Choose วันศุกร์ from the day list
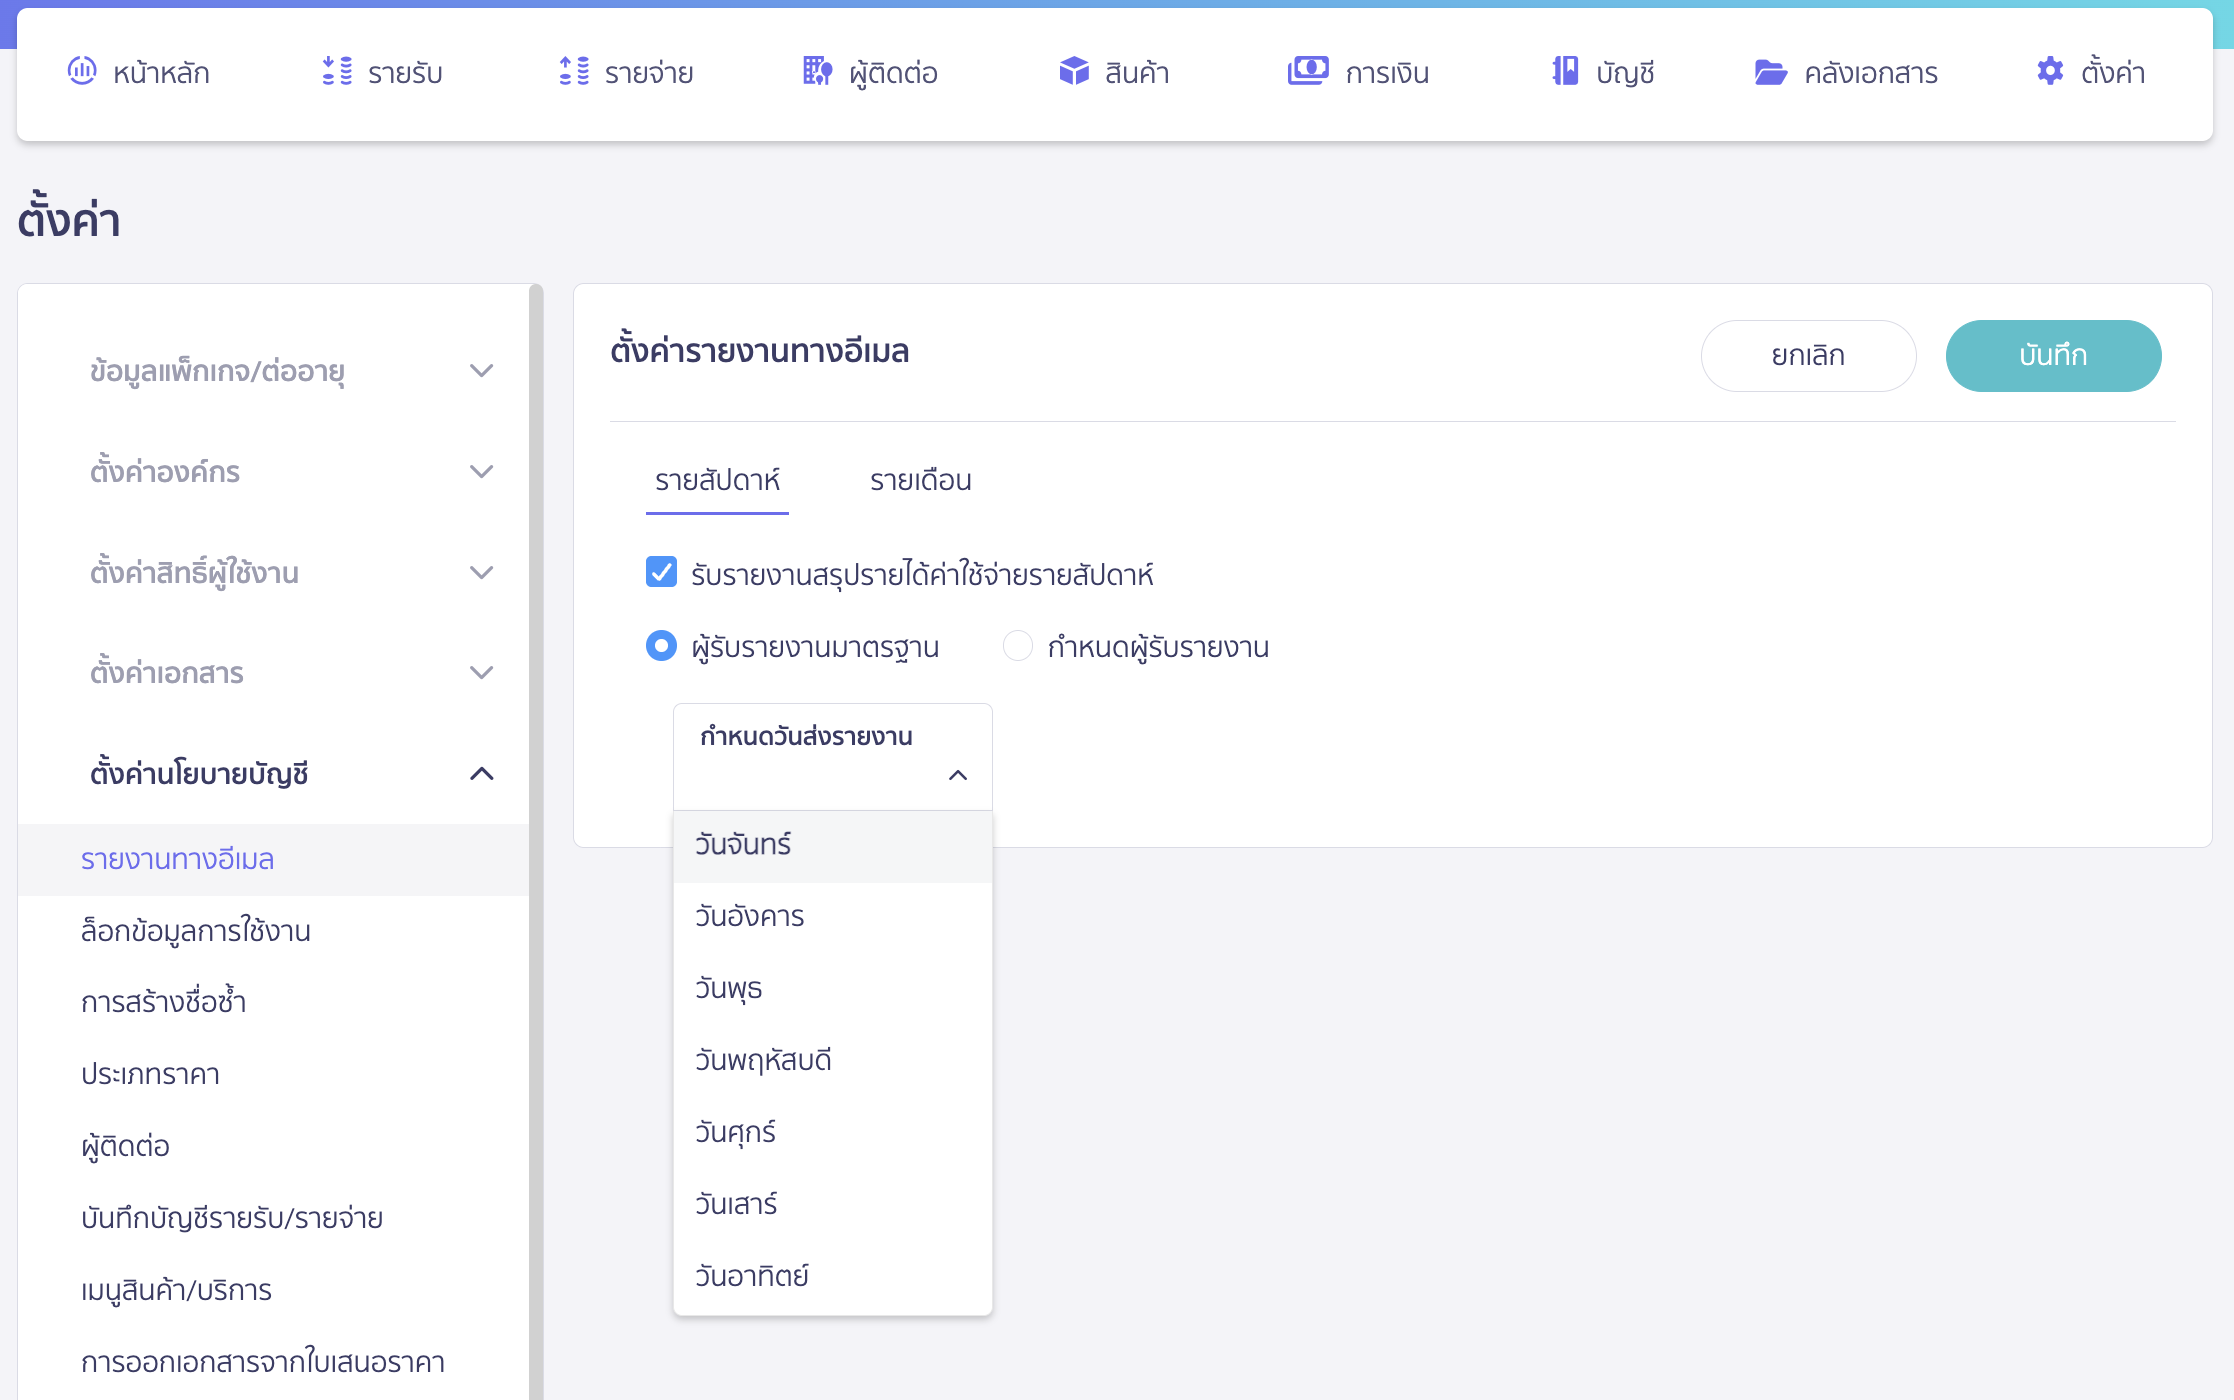Image resolution: width=2234 pixels, height=1400 pixels. (736, 1132)
